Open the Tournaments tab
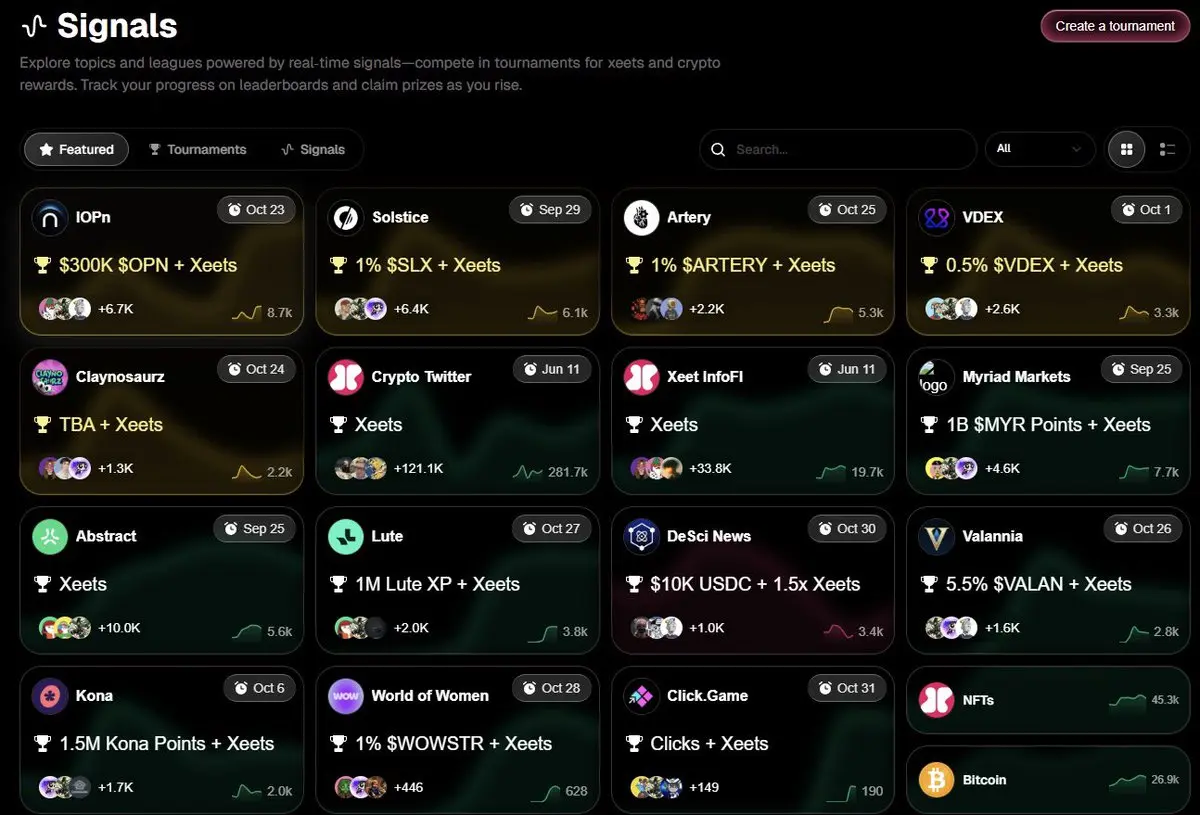 click(197, 149)
